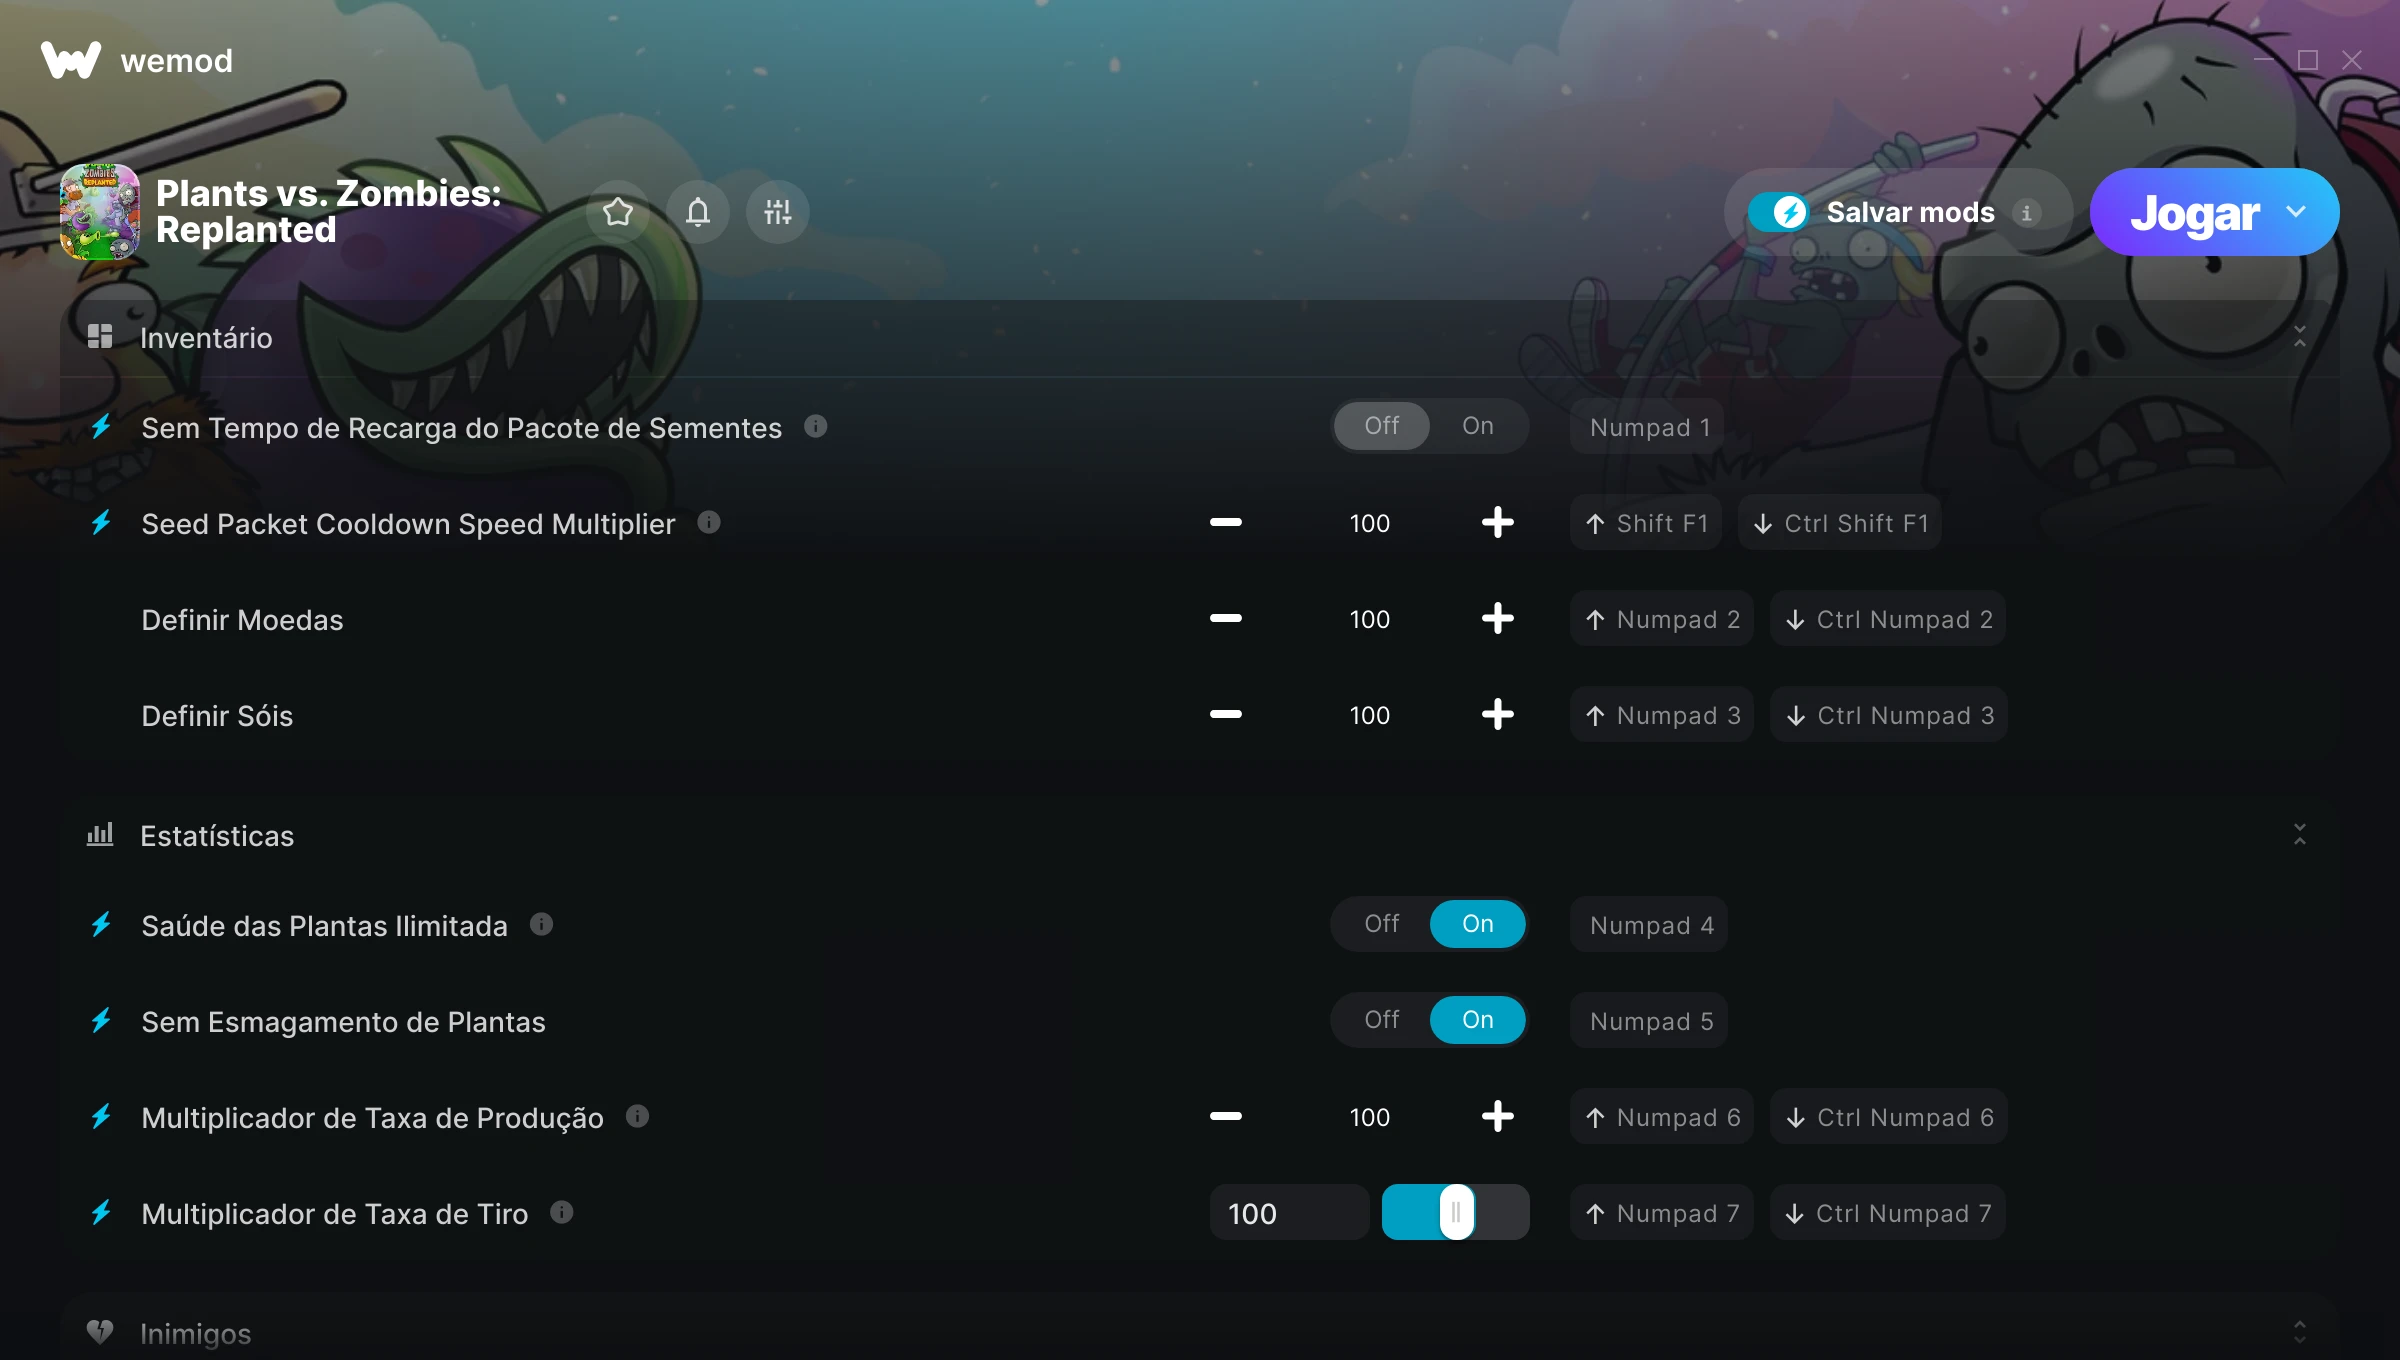Expand the Inimigos section
Screen dimensions: 2400x1360
tap(2299, 1332)
